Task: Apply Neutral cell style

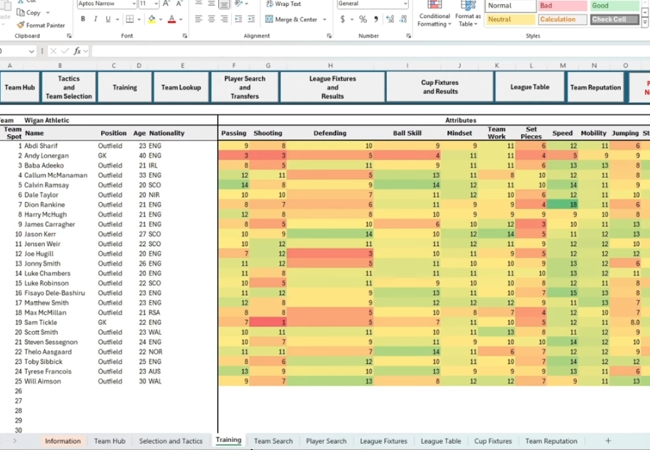Action: click(511, 19)
